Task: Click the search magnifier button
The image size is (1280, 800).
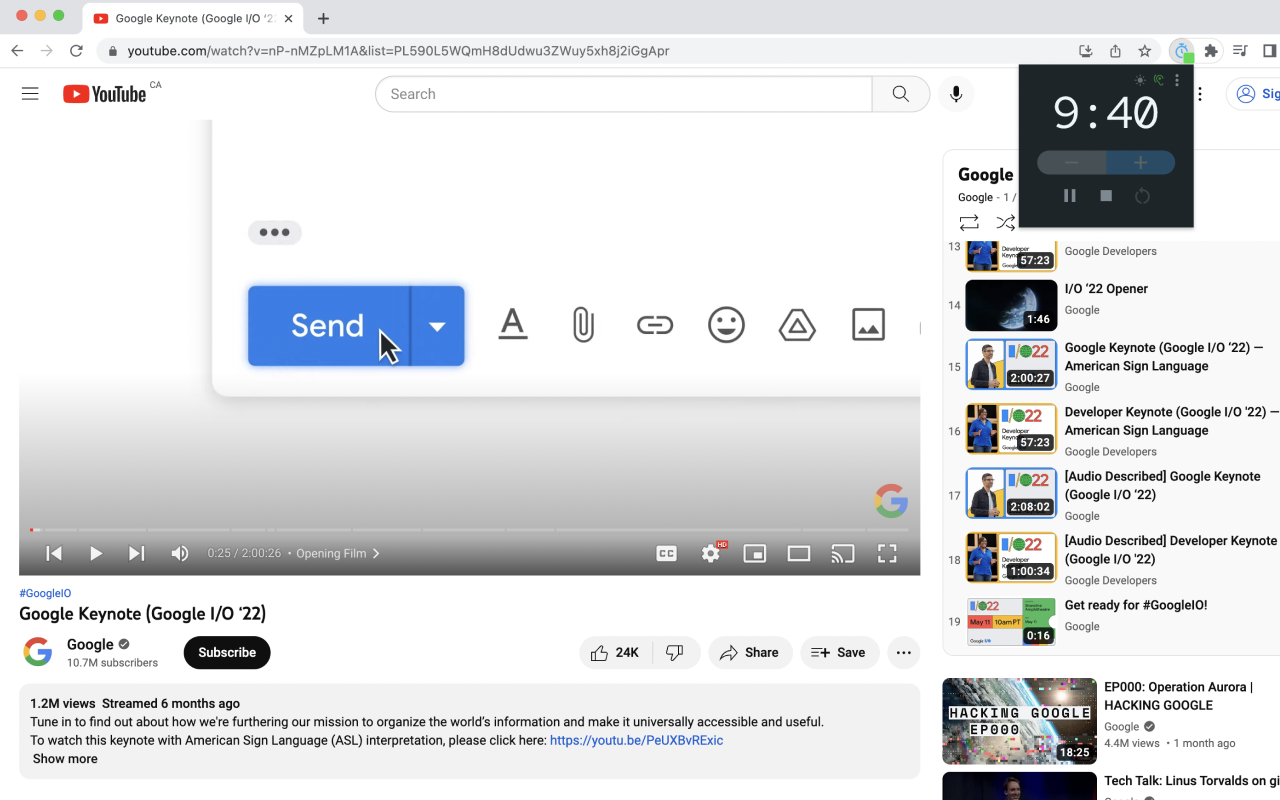Action: (901, 94)
